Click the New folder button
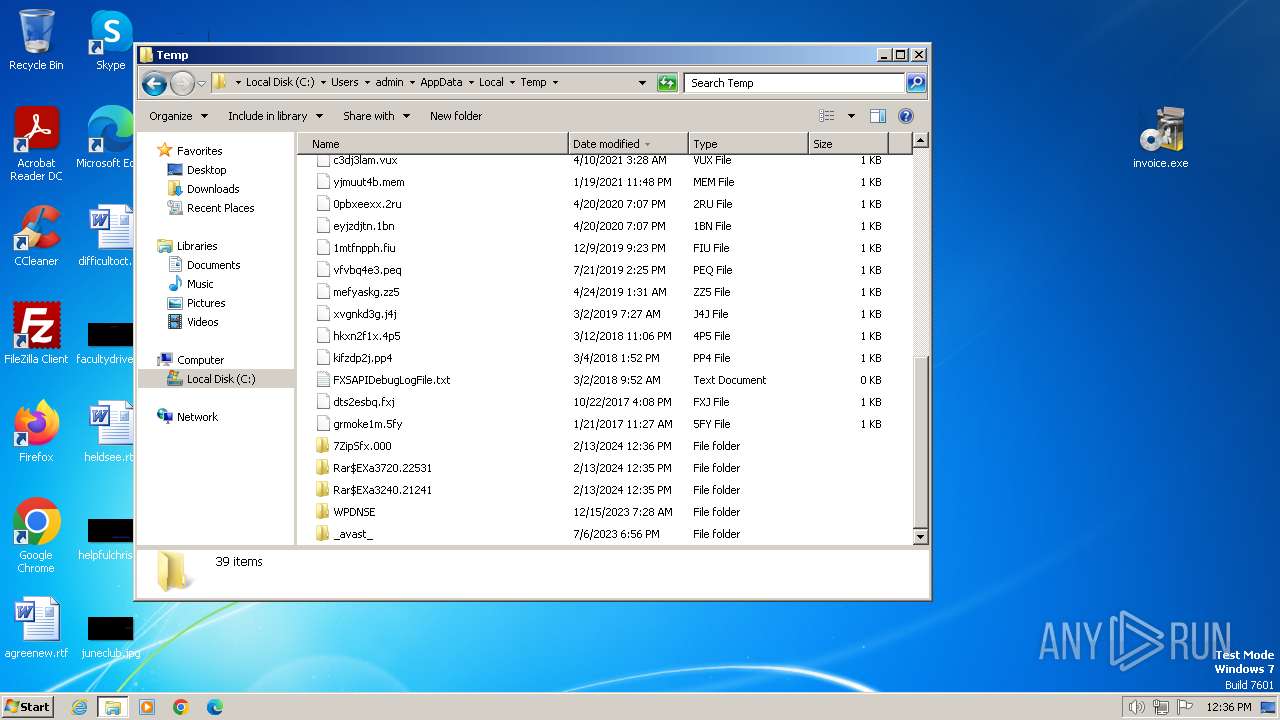This screenshot has height=720, width=1280. pos(456,116)
